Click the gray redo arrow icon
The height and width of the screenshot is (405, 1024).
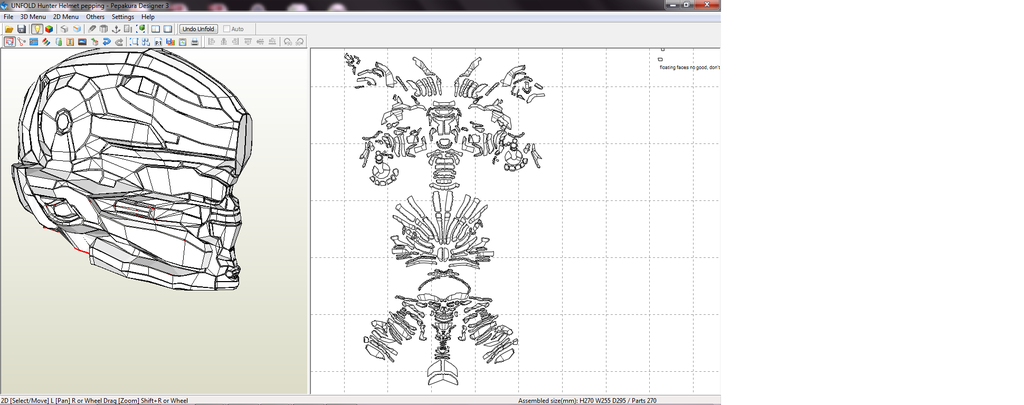119,42
